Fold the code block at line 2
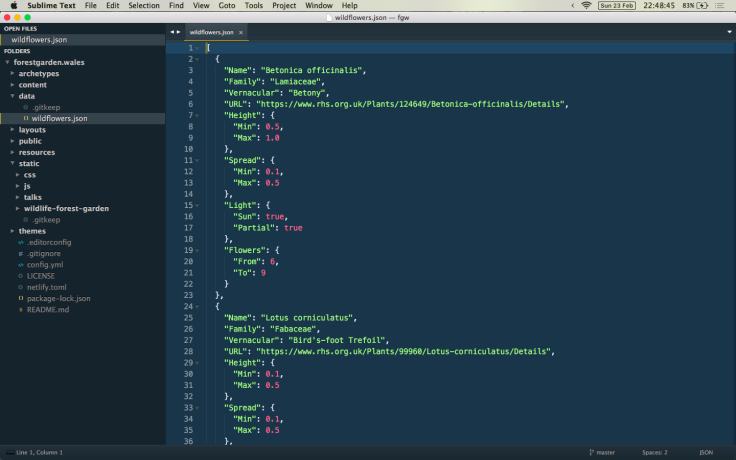736x460 pixels. (x=197, y=60)
